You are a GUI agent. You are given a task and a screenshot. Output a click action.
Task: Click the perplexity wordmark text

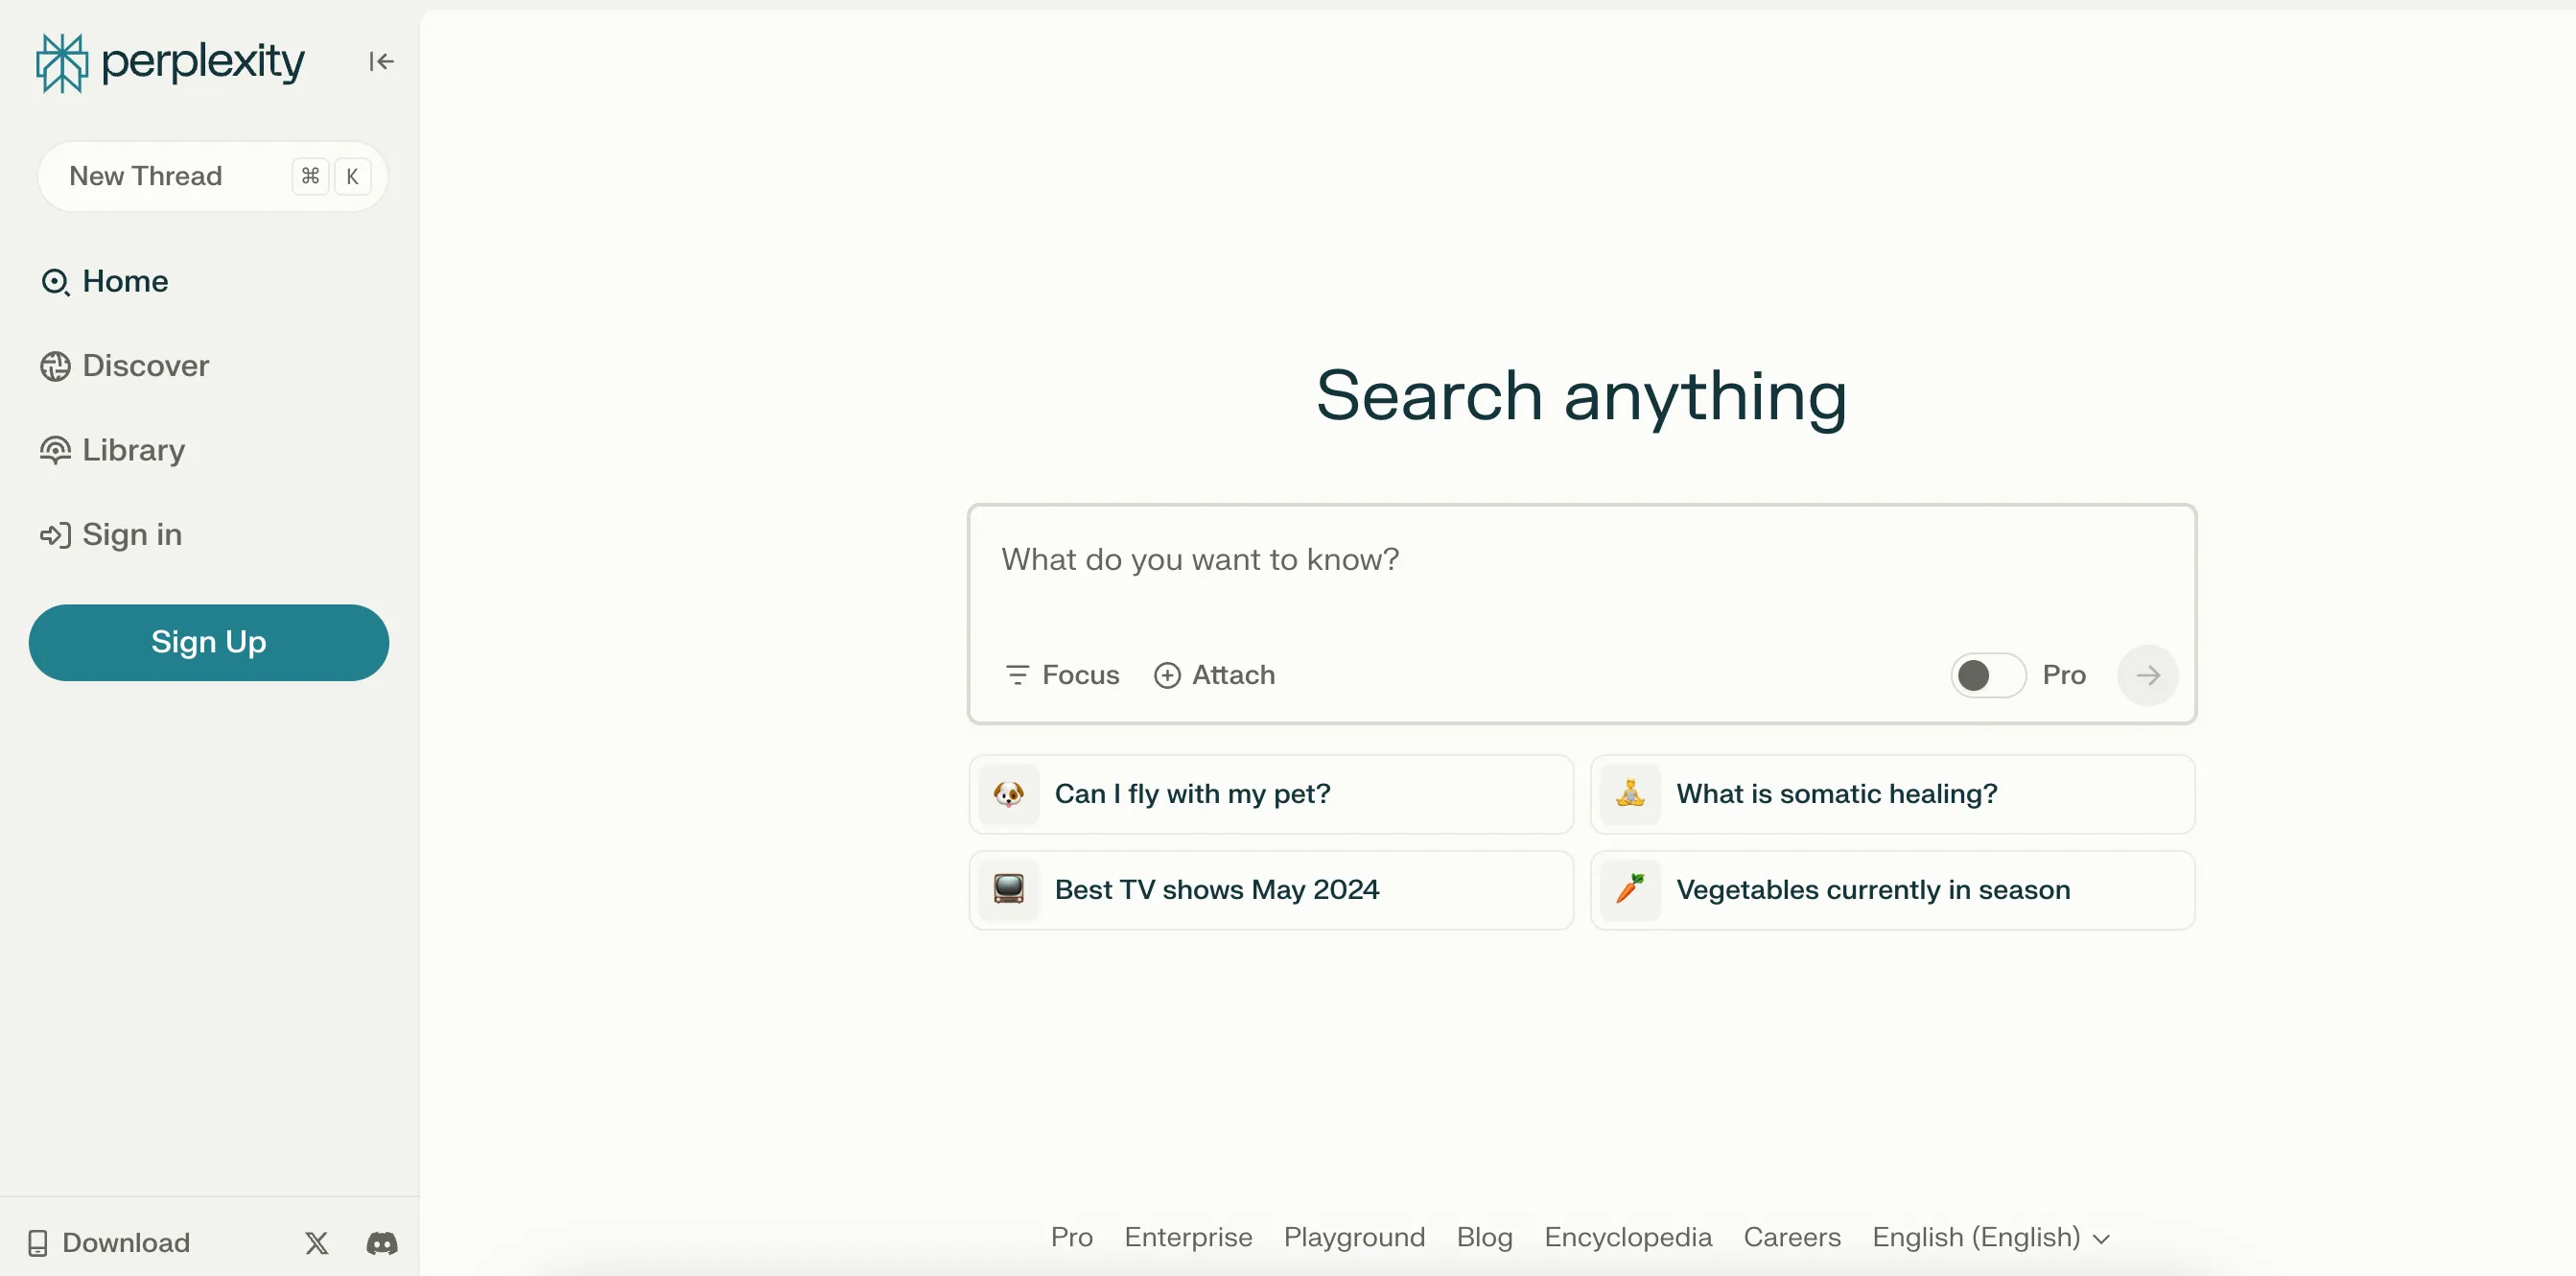[x=203, y=62]
